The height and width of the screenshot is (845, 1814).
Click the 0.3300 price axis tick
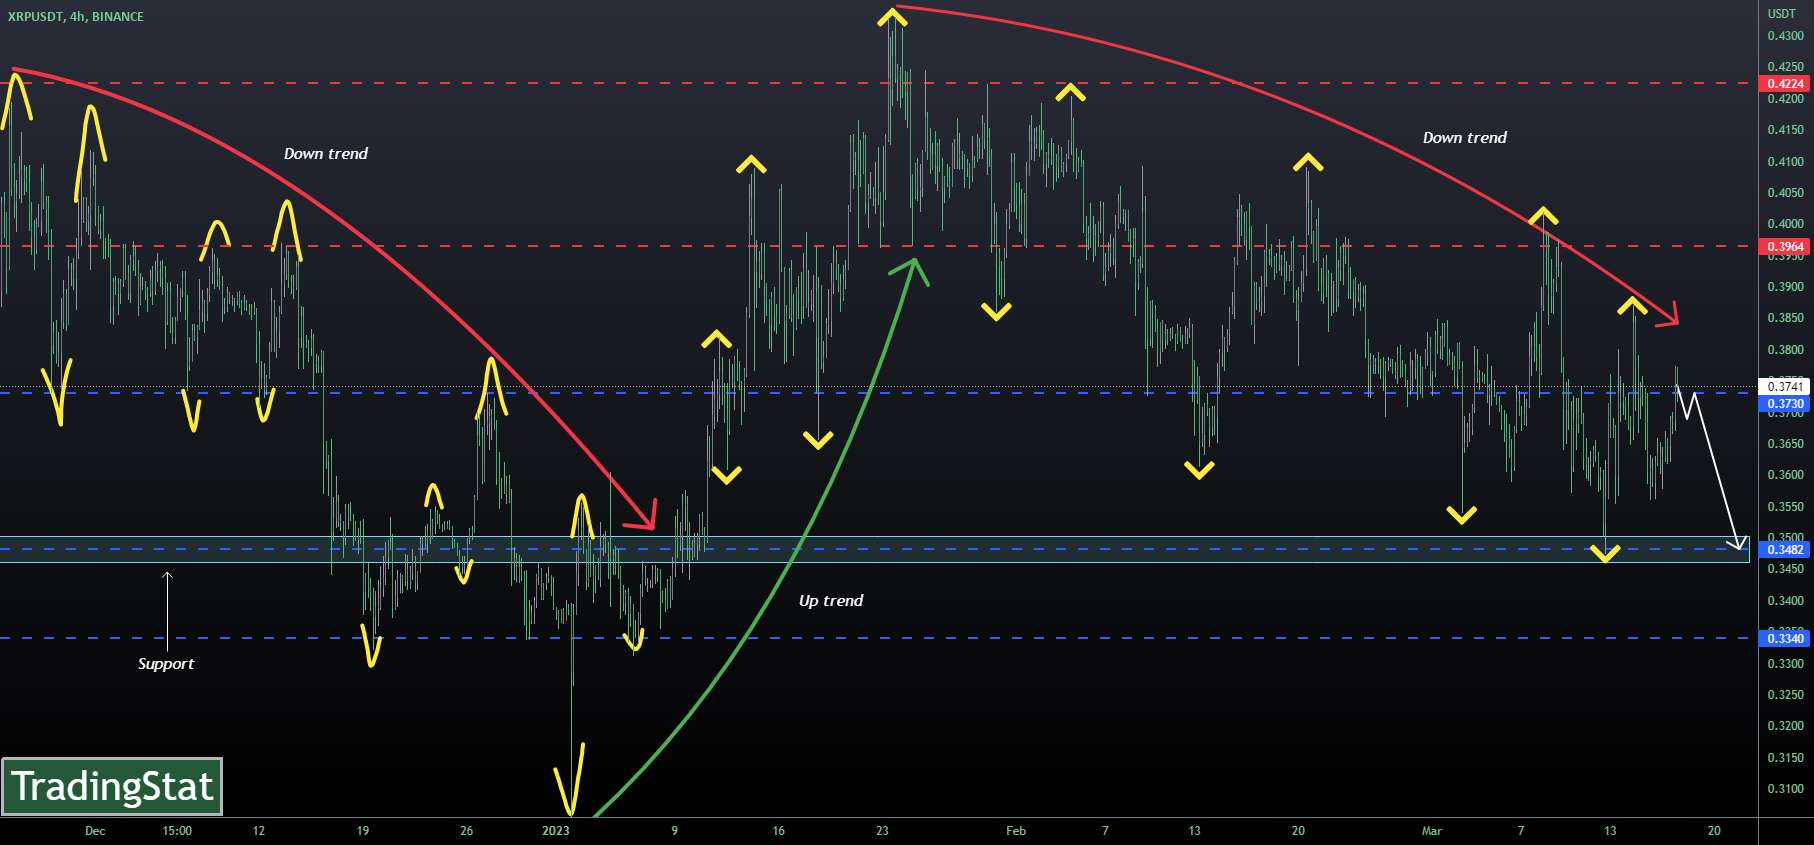point(1785,664)
